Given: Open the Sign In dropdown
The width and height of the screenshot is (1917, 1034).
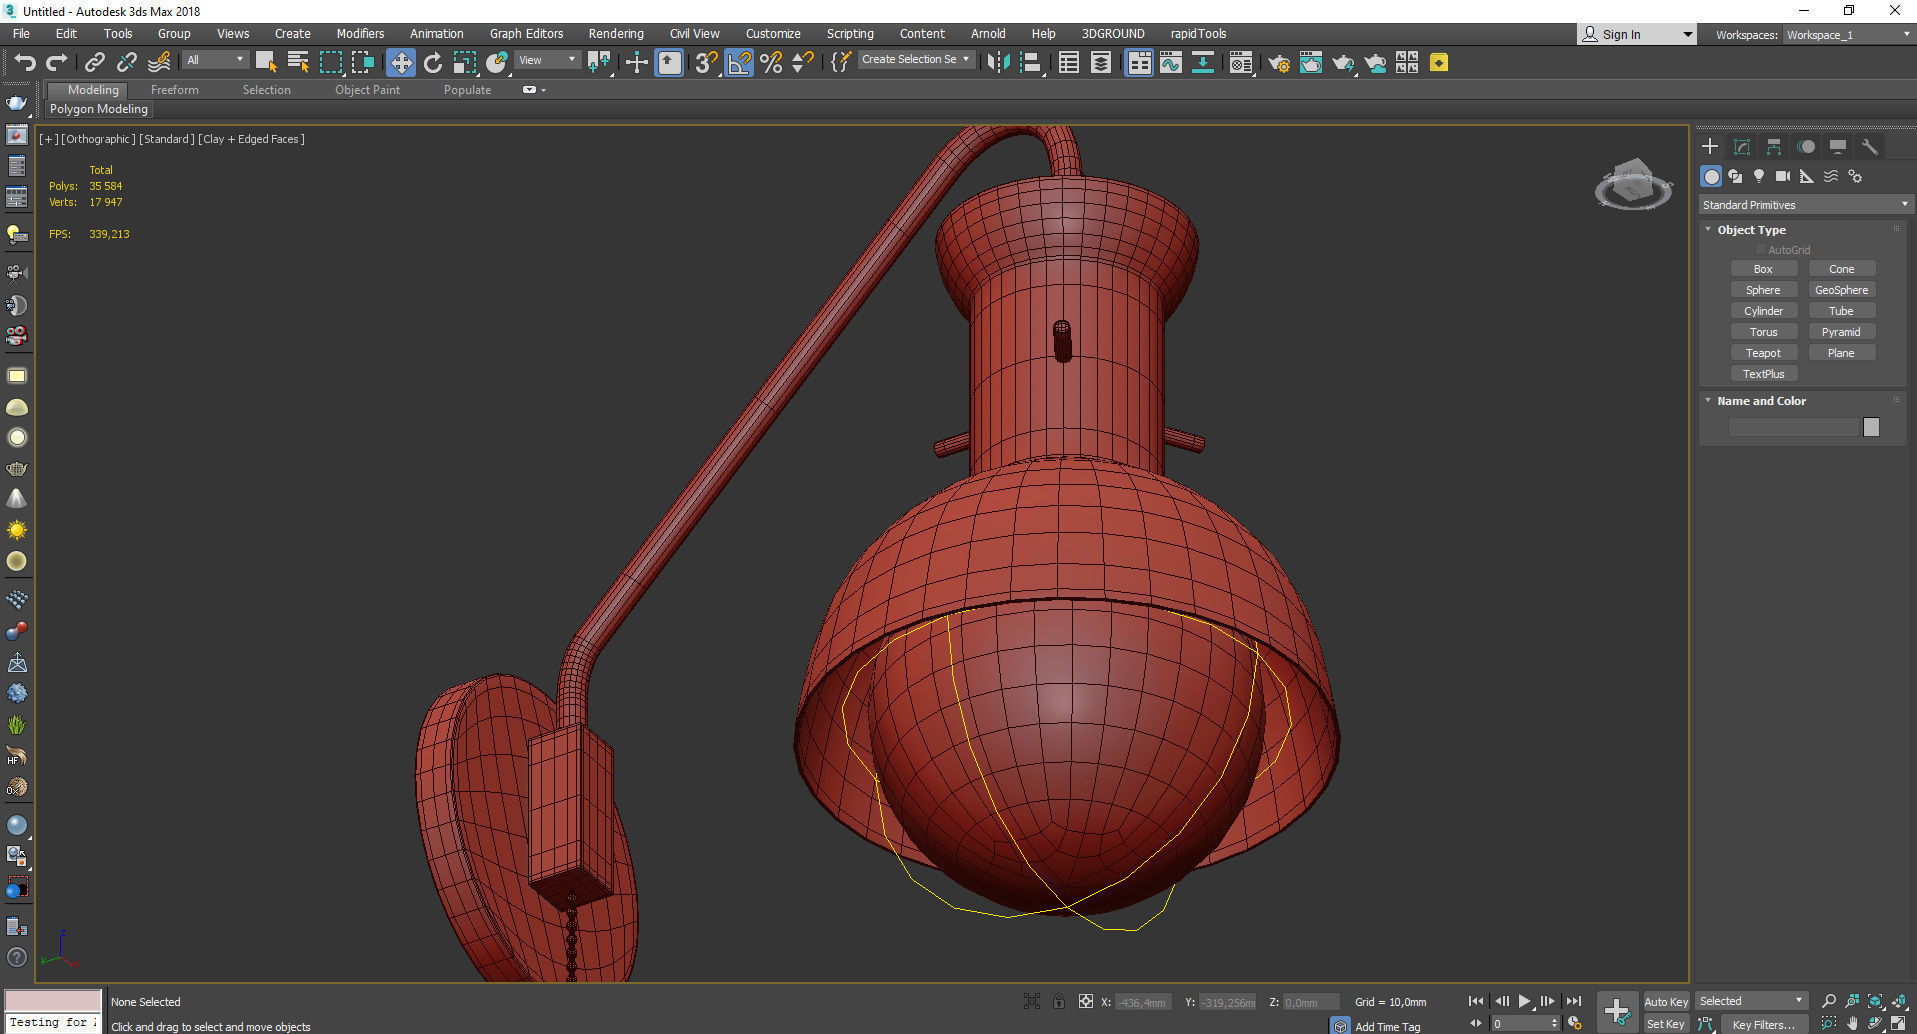Looking at the screenshot, I should pos(1637,34).
